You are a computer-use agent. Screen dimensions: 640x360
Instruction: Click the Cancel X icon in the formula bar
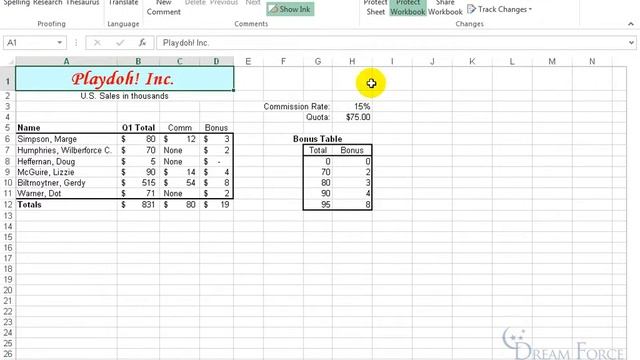(x=97, y=42)
